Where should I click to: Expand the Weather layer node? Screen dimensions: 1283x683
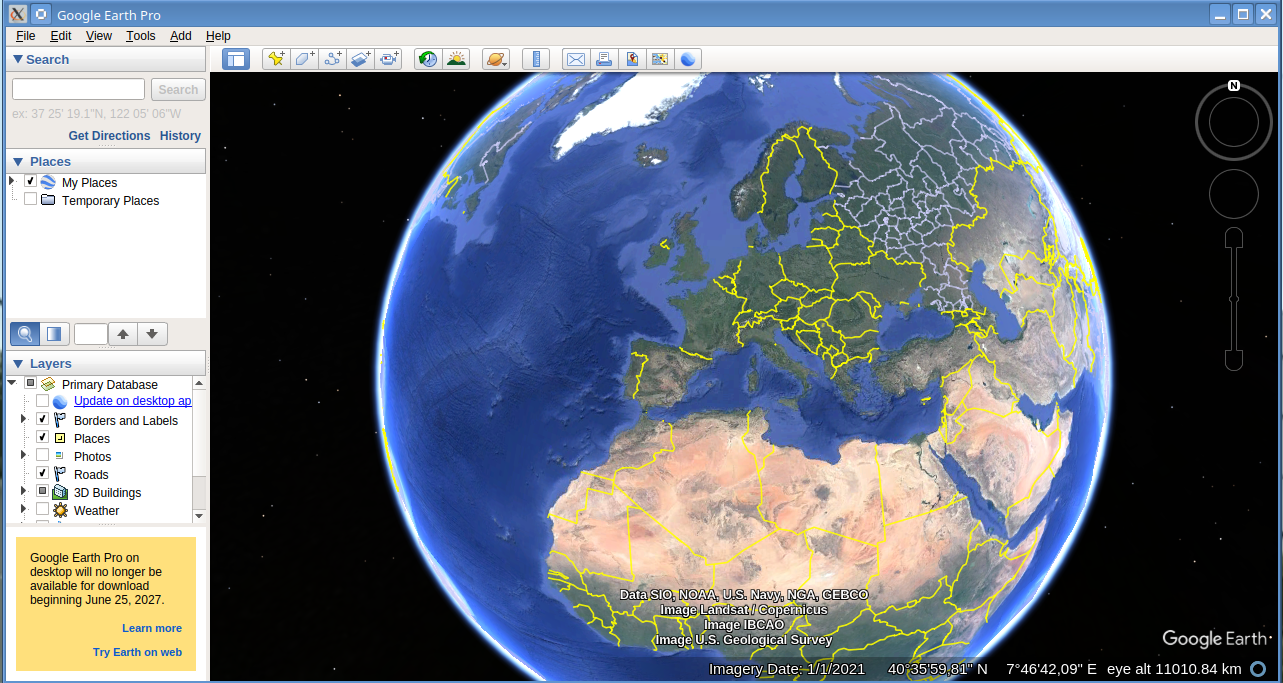pyautogui.click(x=23, y=509)
